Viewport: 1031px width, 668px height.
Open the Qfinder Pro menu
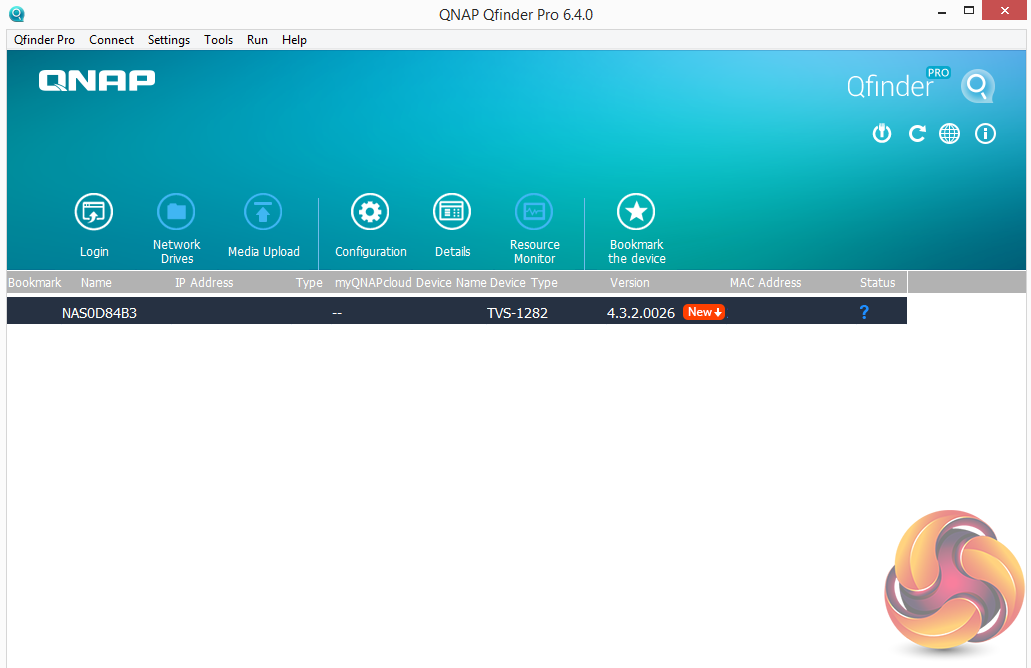point(45,40)
